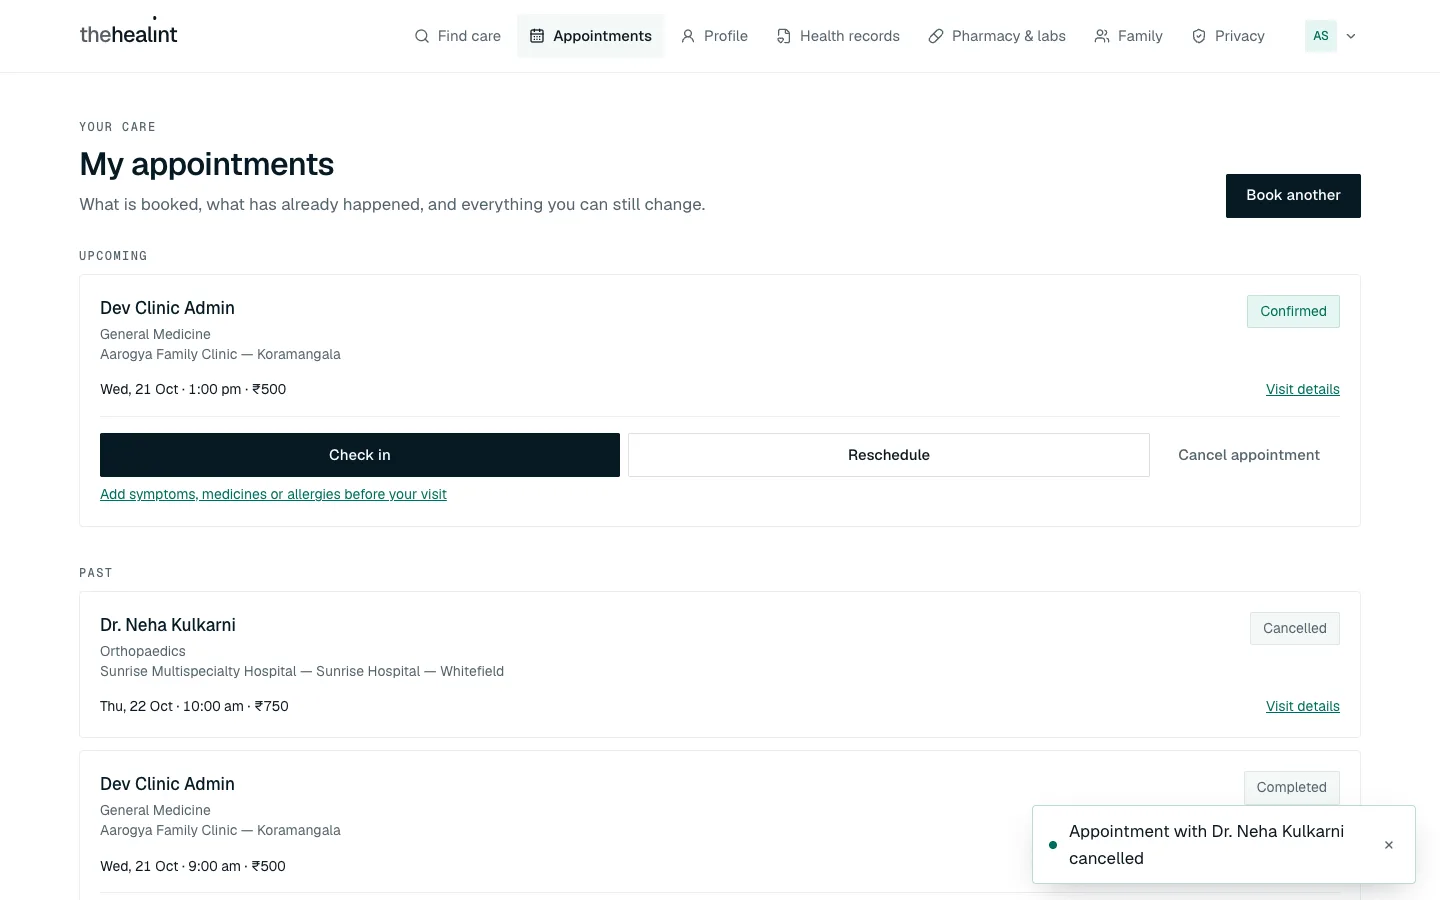Screen dimensions: 1440x900
Task: Click the Privacy shield icon
Action: (1199, 36)
